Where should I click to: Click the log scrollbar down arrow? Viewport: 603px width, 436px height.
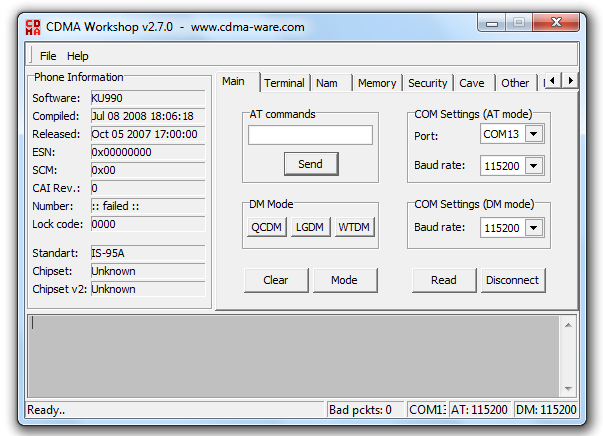click(568, 389)
